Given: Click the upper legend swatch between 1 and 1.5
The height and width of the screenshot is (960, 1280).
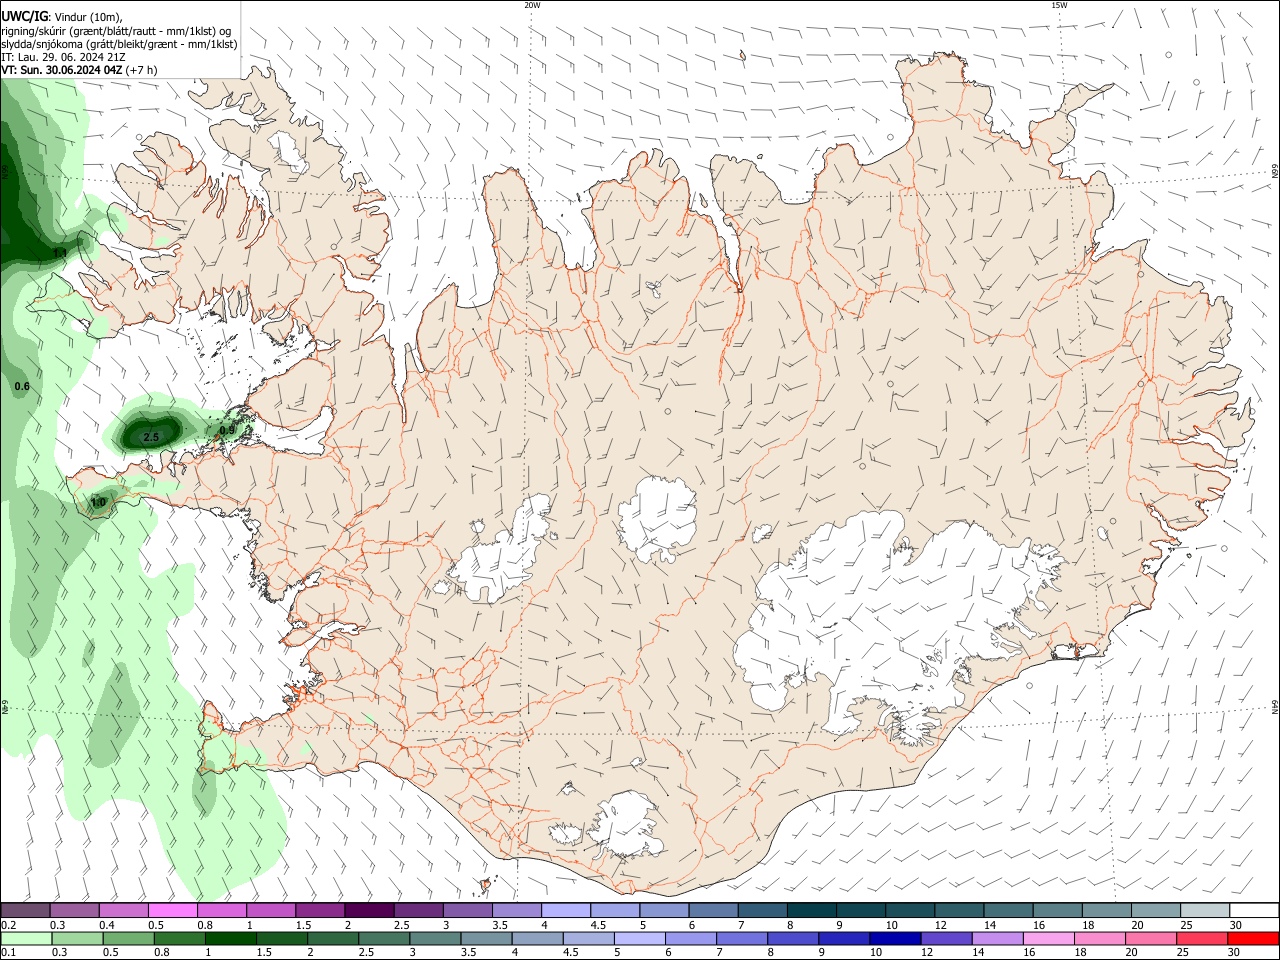Looking at the screenshot, I should pyautogui.click(x=271, y=911).
